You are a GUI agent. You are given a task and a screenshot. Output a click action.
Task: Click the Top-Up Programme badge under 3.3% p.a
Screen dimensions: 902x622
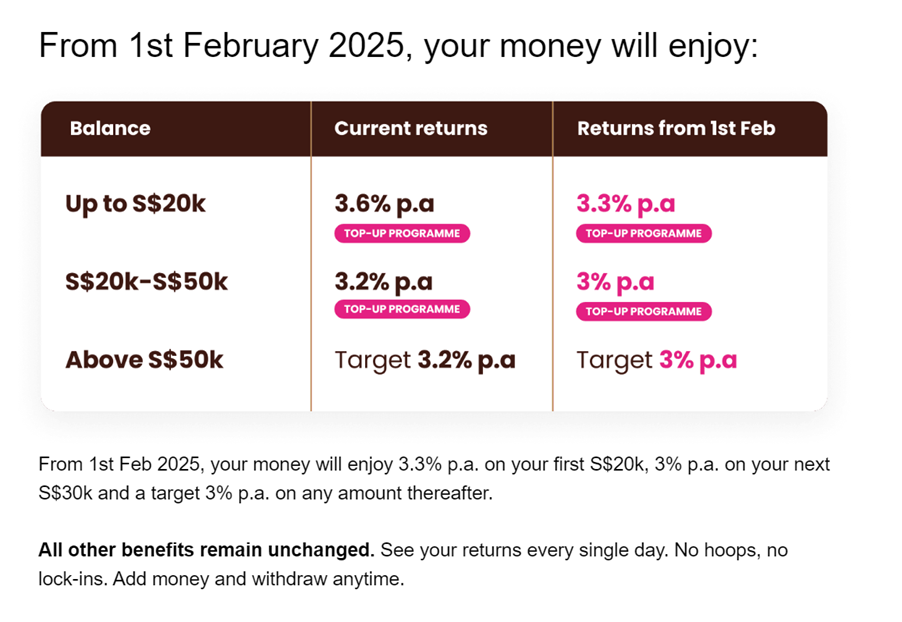click(x=644, y=234)
